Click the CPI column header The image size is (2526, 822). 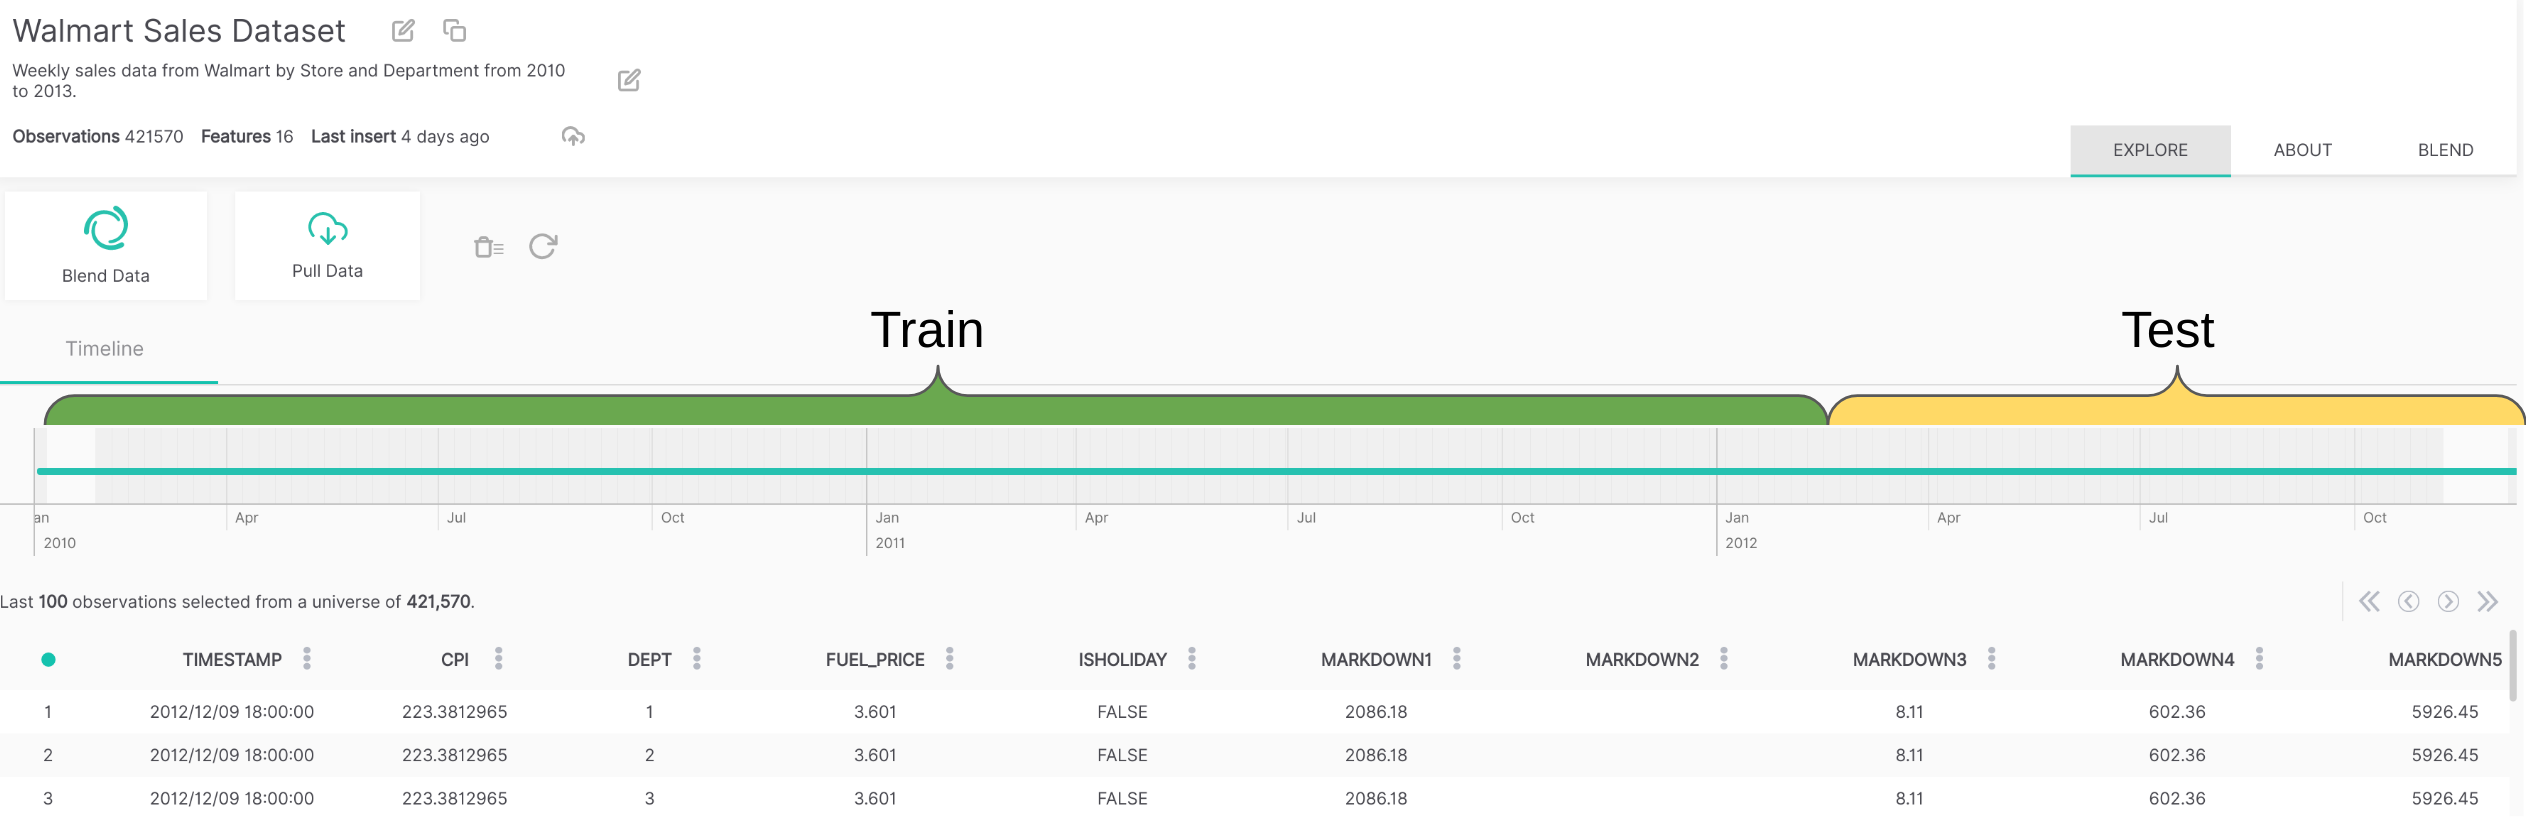point(455,660)
